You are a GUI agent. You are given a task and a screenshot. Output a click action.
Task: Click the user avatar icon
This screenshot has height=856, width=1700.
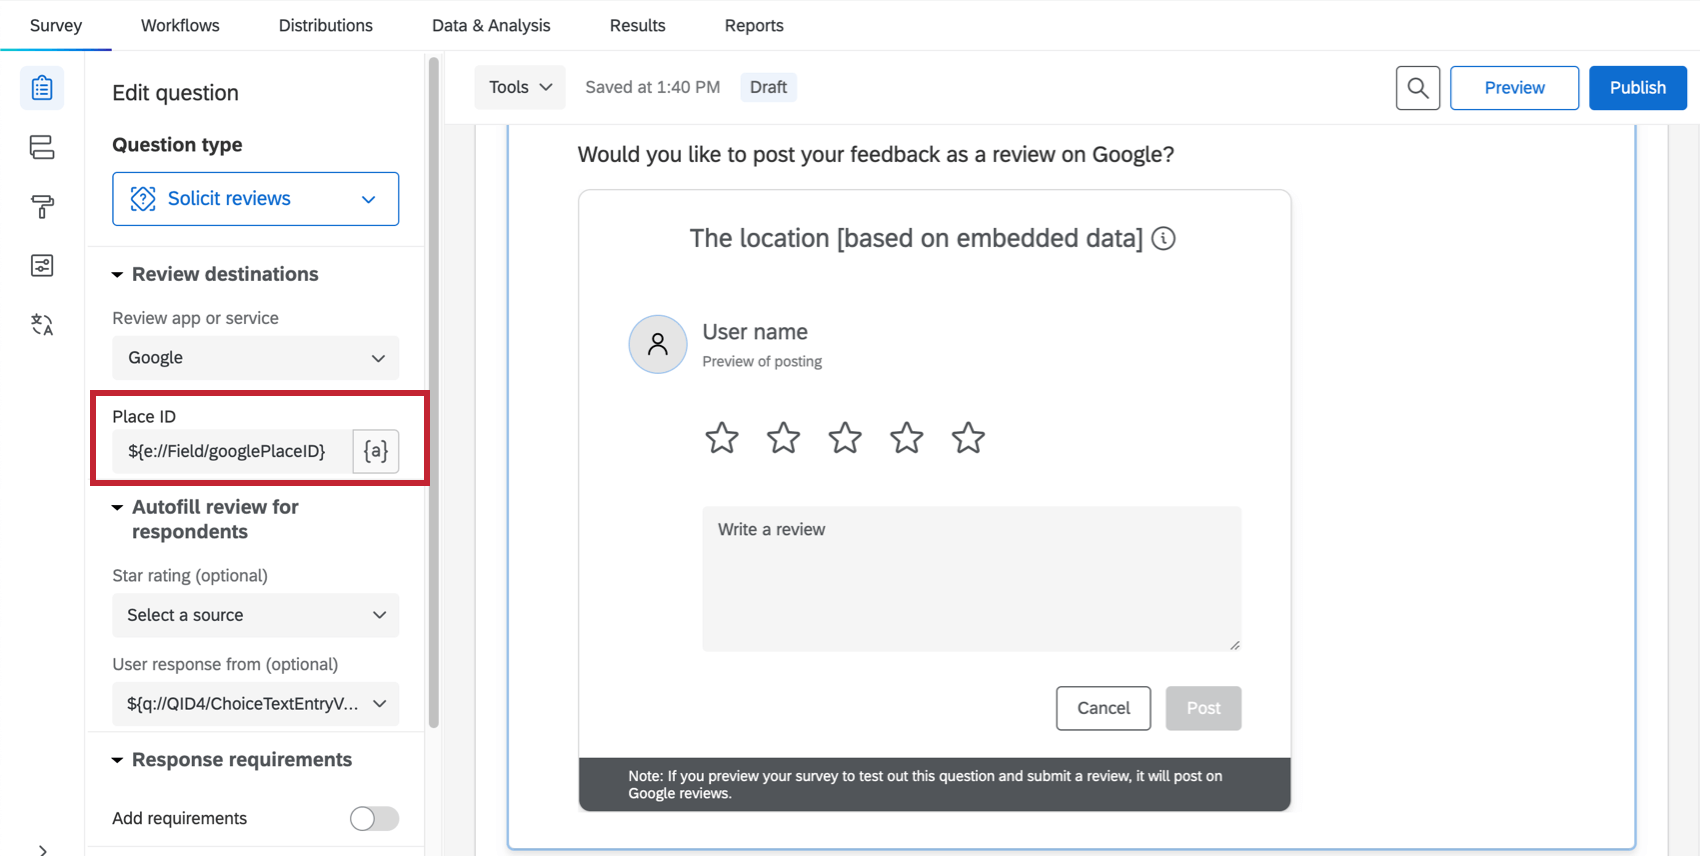point(658,344)
